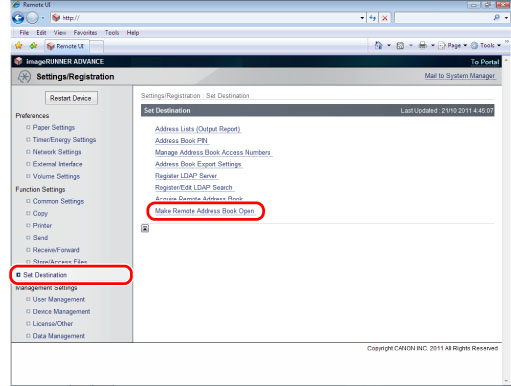
Task: Click the browser Back arrow button
Action: [x=18, y=18]
